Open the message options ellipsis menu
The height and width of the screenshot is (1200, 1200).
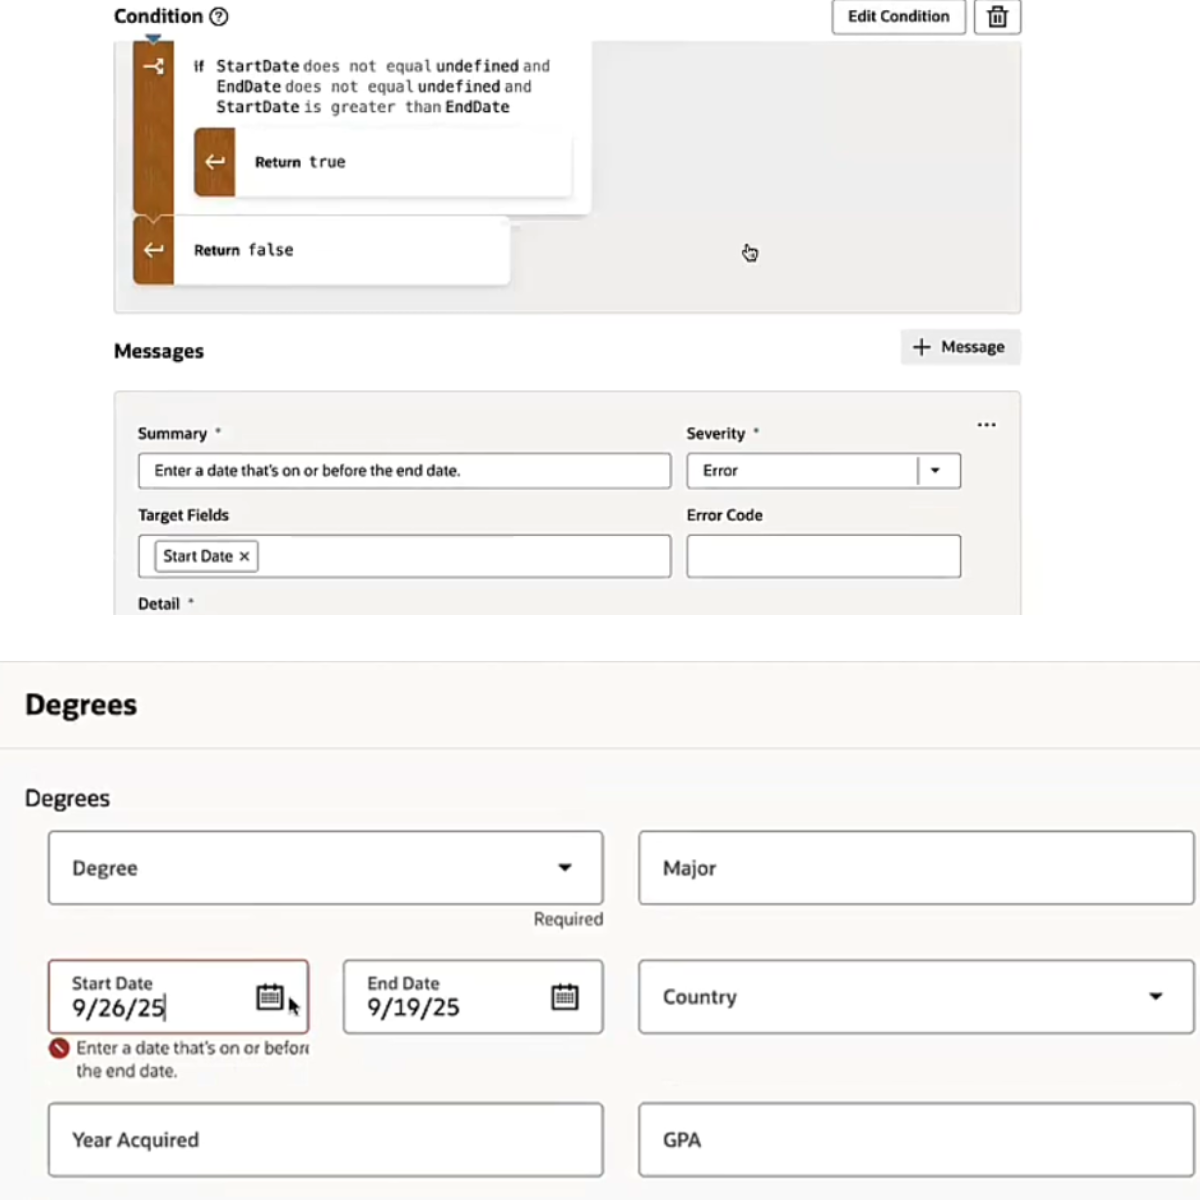pyautogui.click(x=986, y=425)
